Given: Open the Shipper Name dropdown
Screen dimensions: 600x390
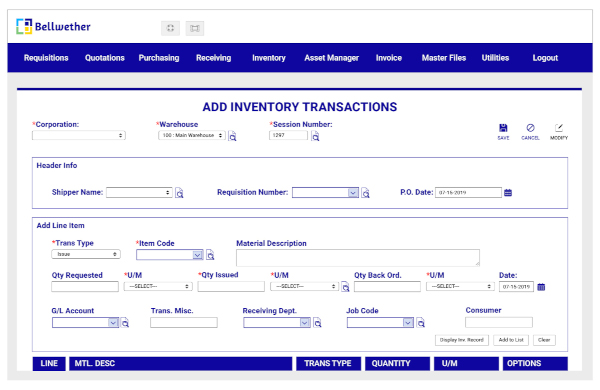Looking at the screenshot, I should pos(139,193).
